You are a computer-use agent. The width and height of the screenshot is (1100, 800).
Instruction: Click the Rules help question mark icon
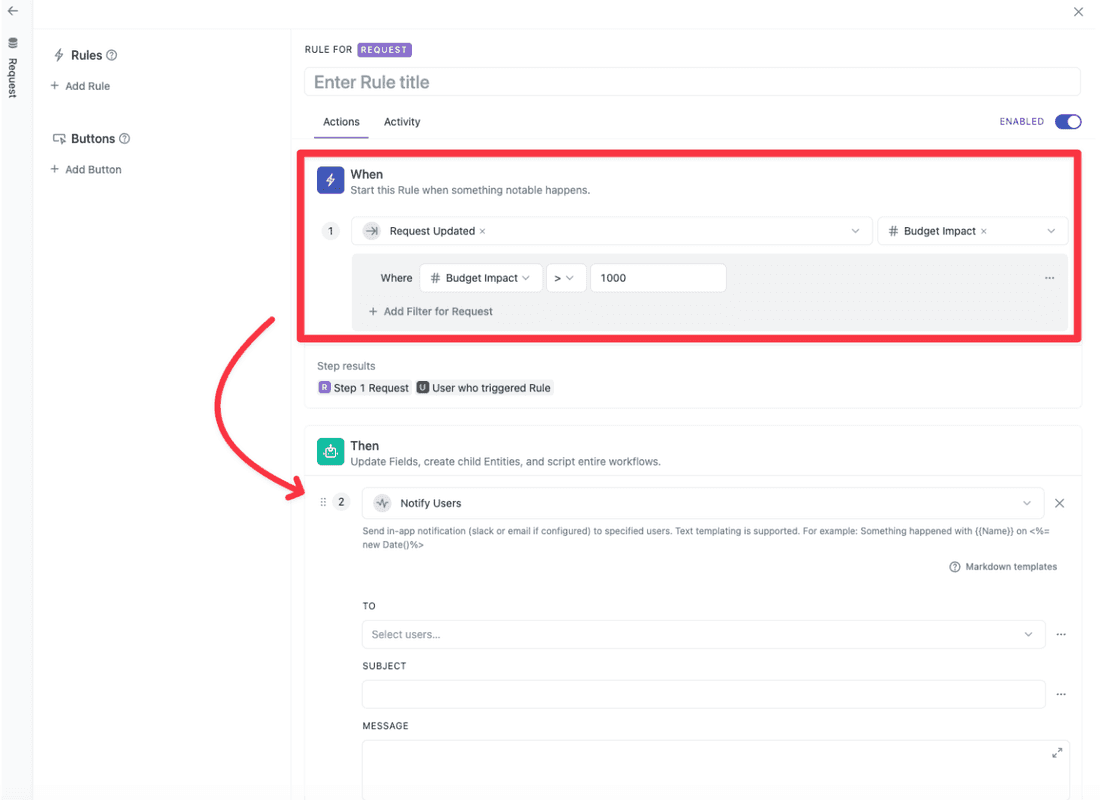click(x=112, y=55)
